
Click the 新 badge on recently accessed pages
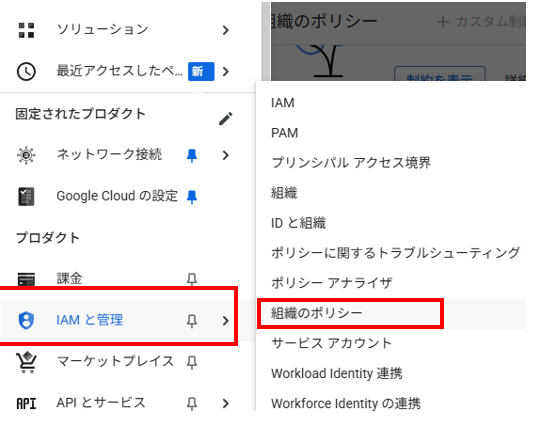(x=201, y=71)
